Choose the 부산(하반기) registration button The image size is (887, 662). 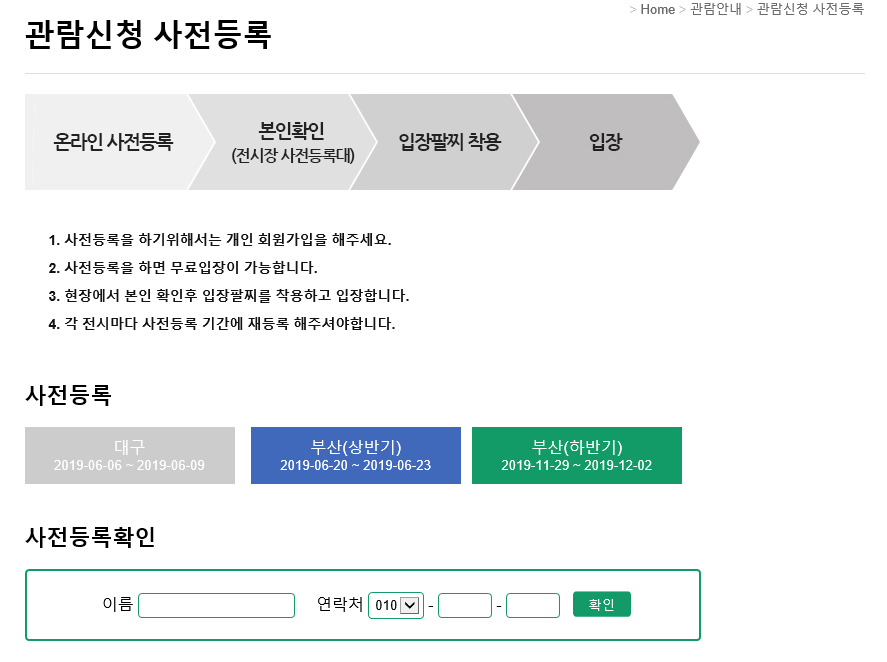tap(577, 455)
